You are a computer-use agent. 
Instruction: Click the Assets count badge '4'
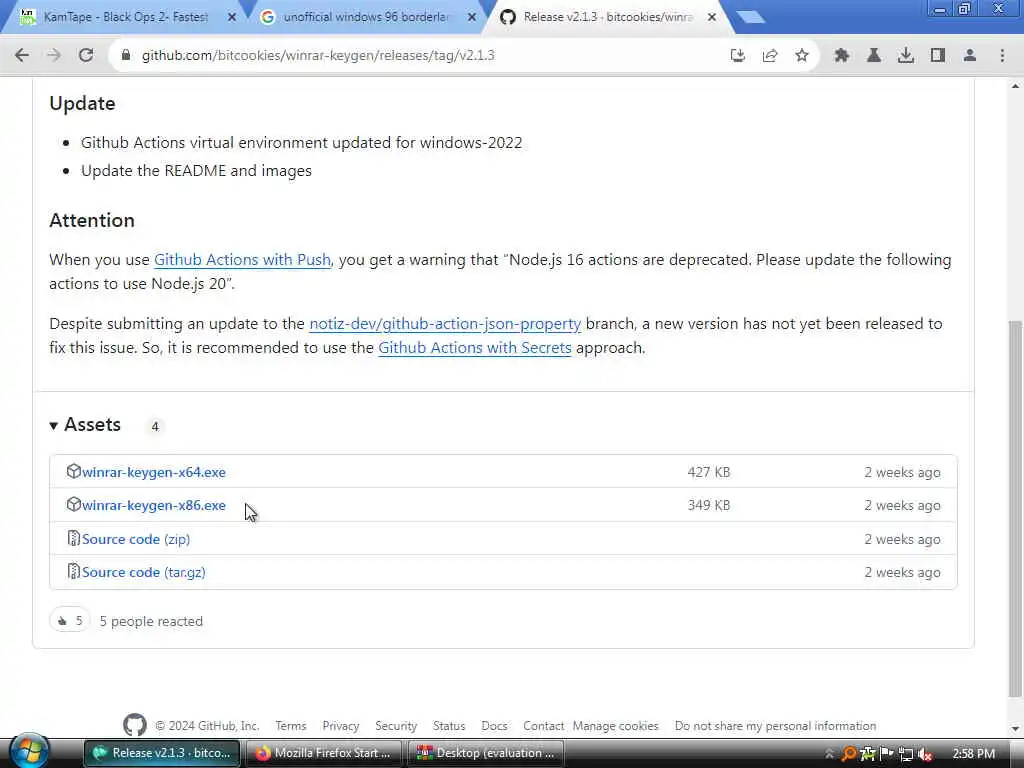[155, 426]
